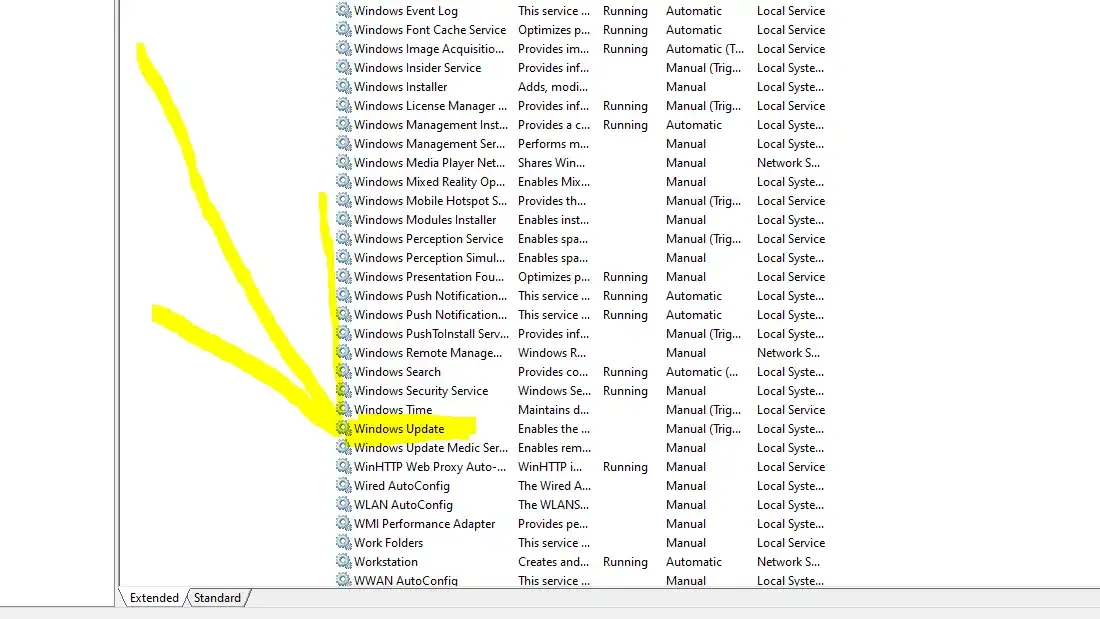
Task: Select the Wired AutoConfig service name
Action: [402, 486]
